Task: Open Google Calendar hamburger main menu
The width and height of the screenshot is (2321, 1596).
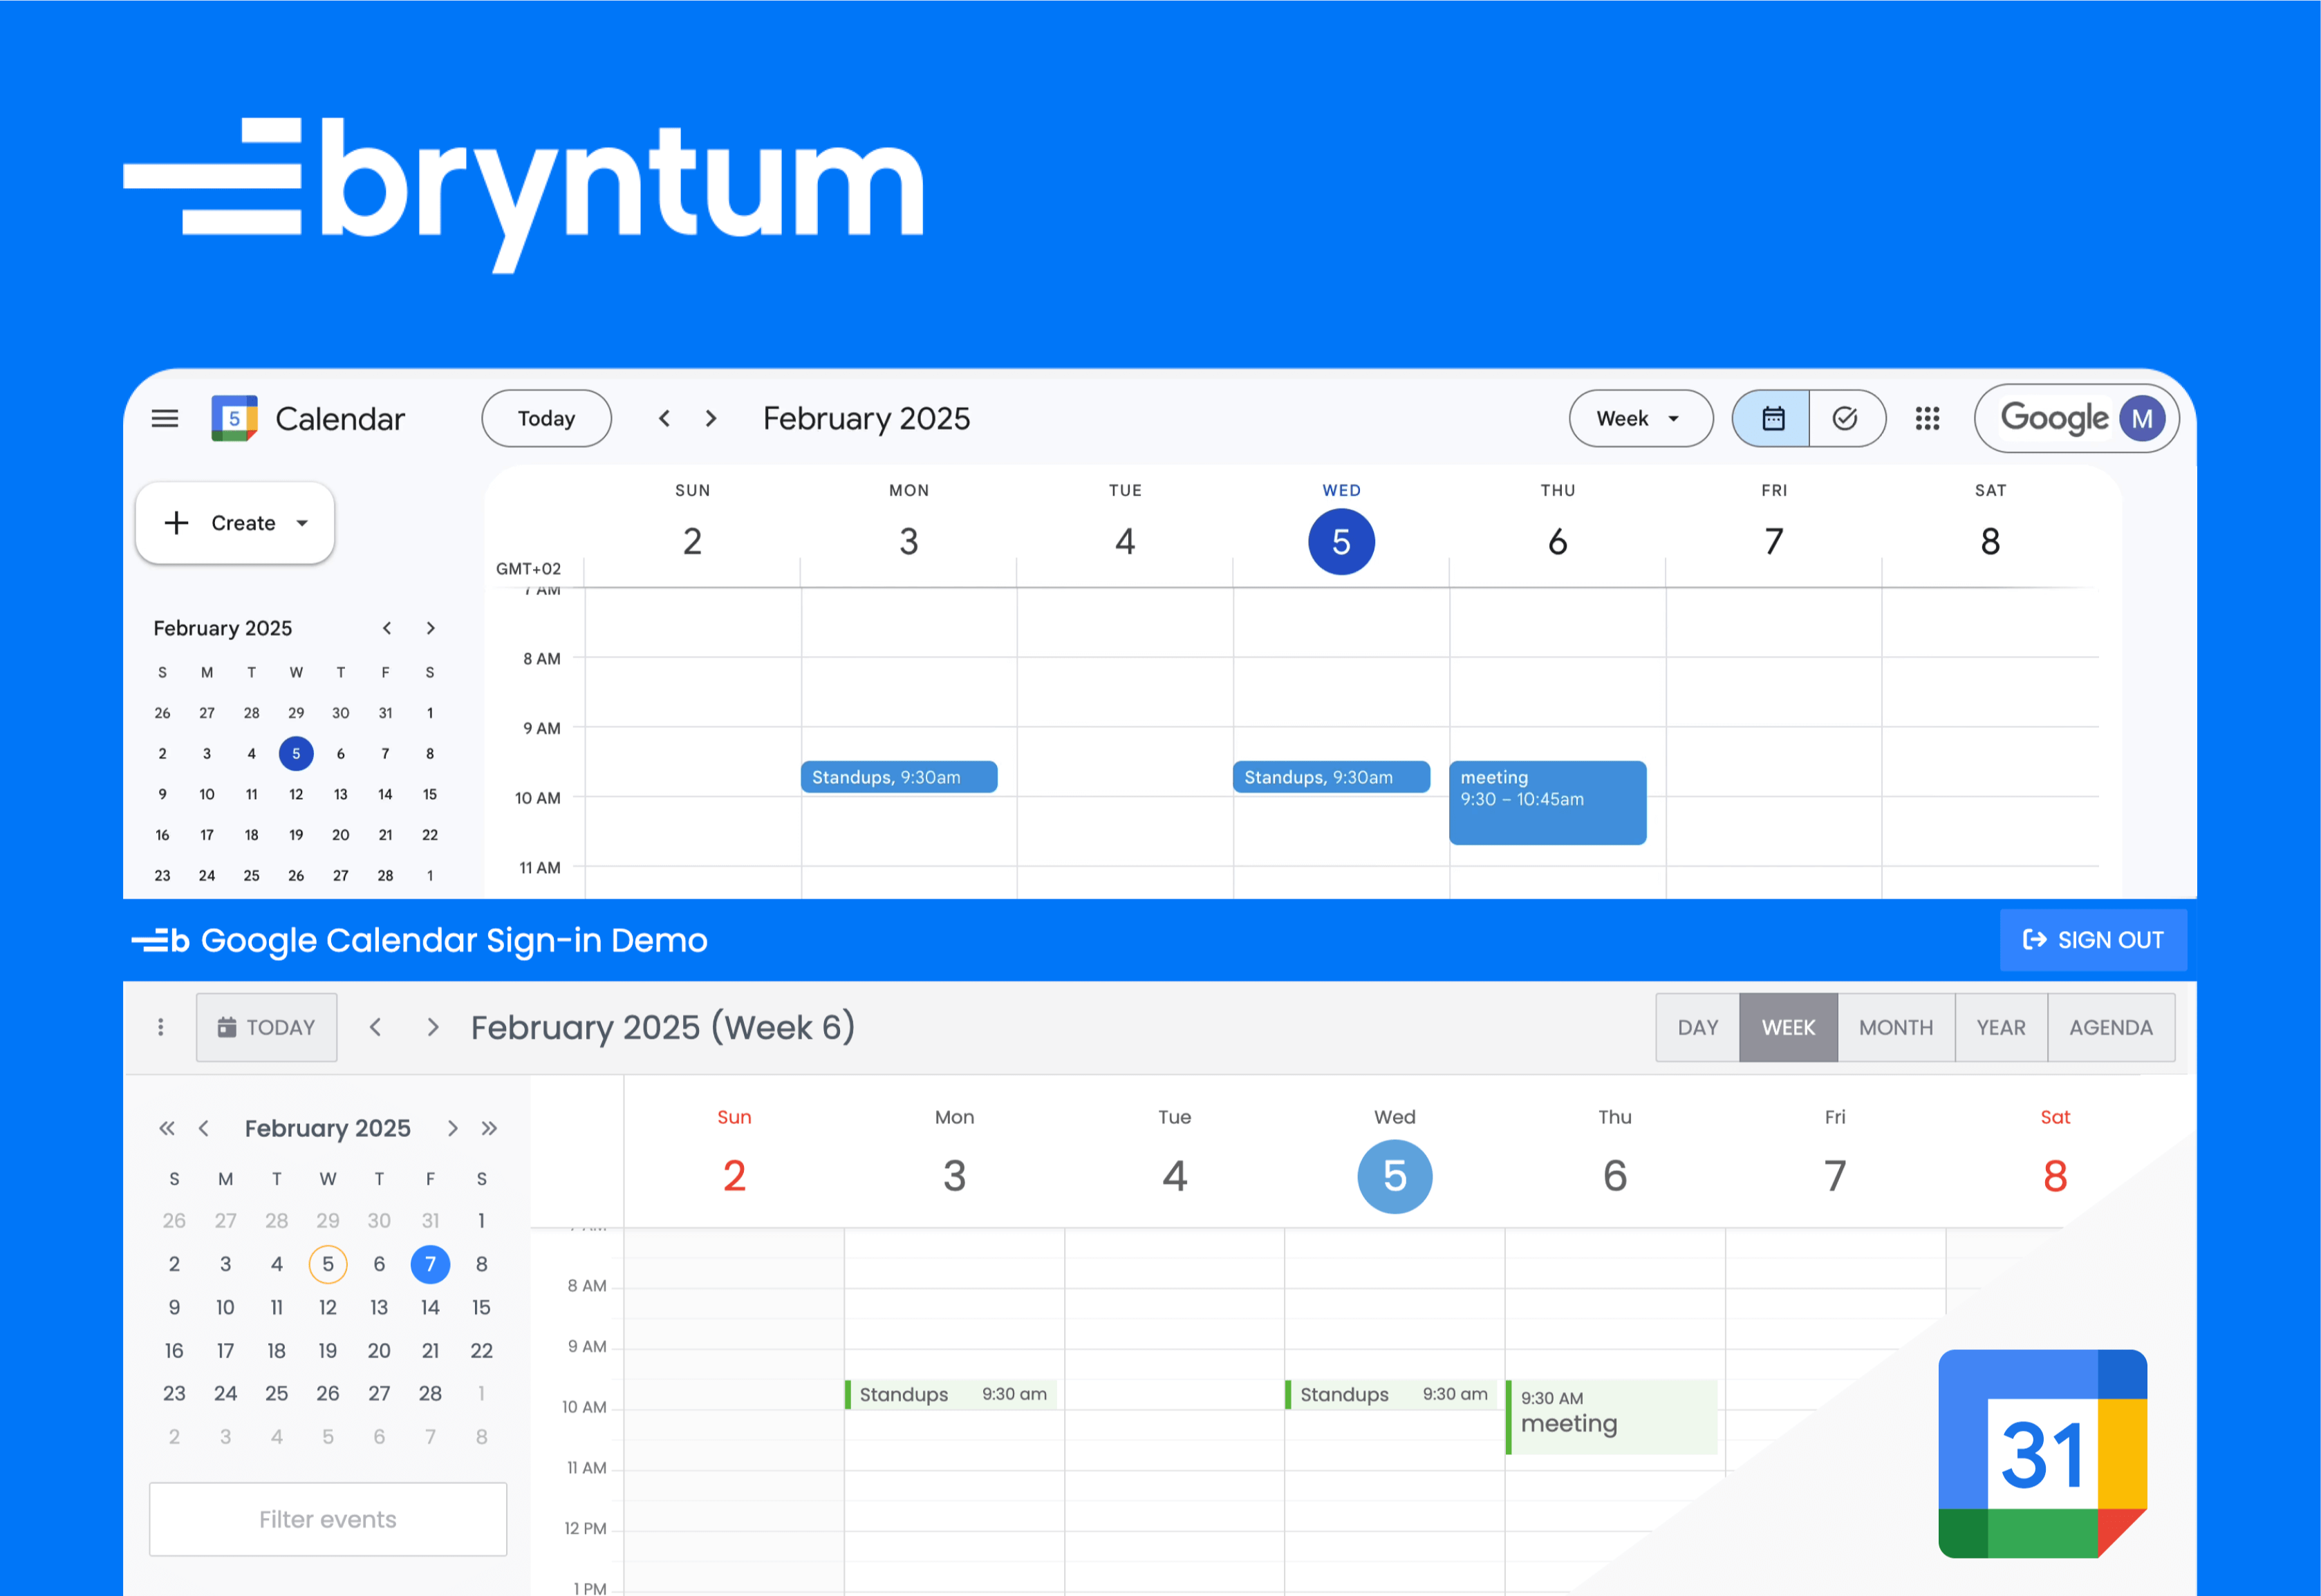Action: coord(165,418)
